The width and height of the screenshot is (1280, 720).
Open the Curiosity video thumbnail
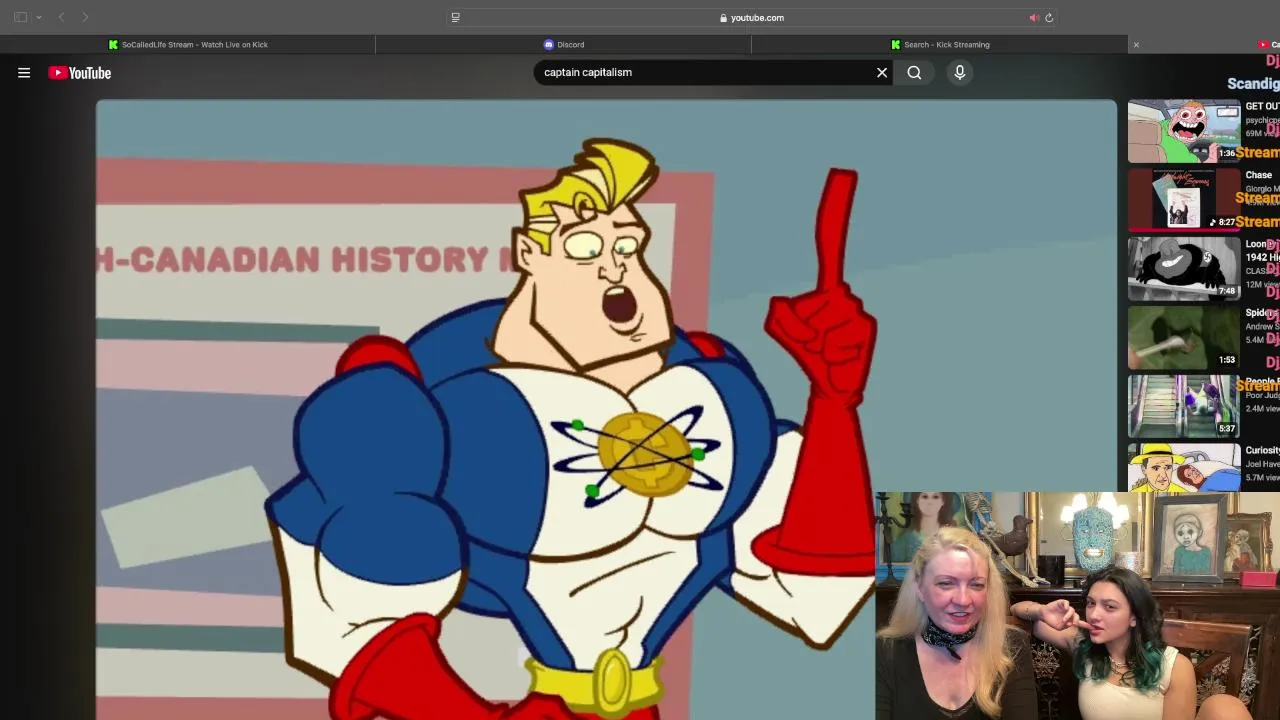pyautogui.click(x=1184, y=468)
